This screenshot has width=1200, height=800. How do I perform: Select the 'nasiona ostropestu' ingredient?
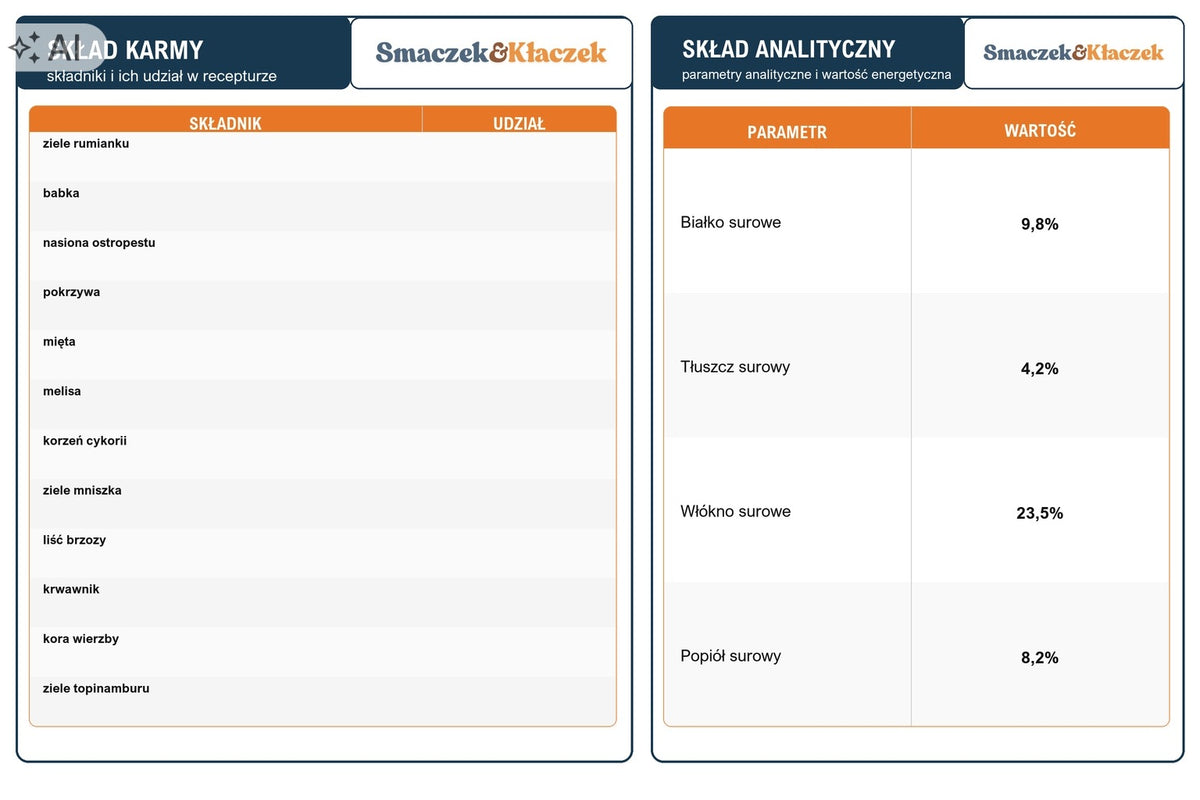(x=322, y=256)
